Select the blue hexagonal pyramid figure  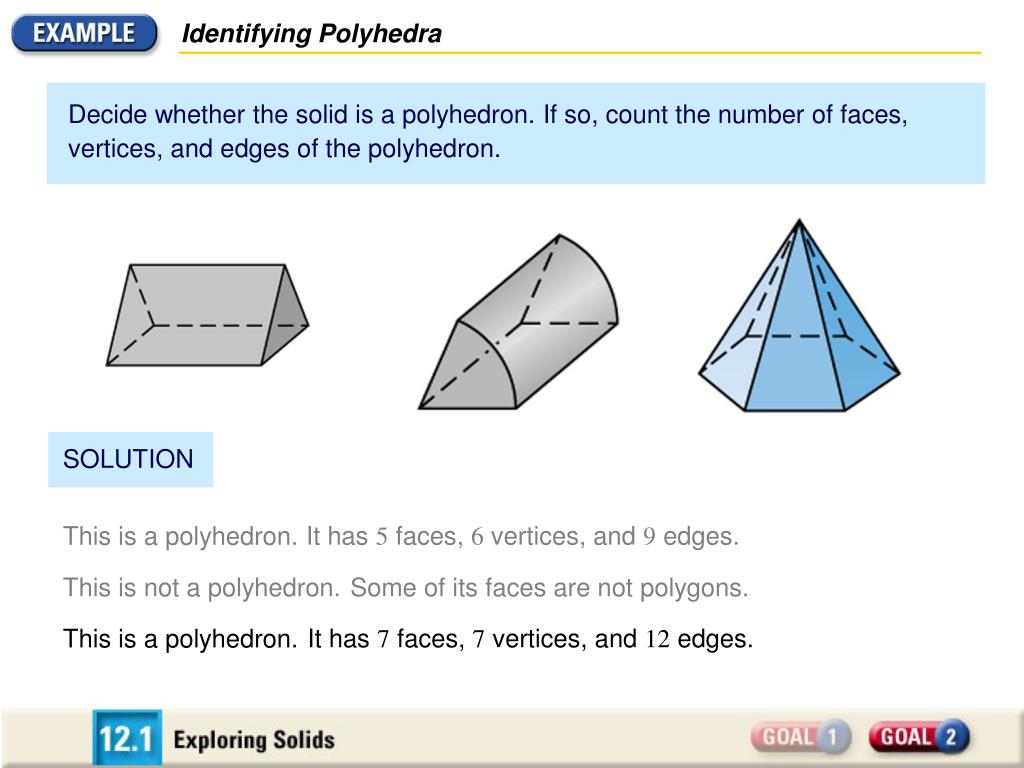(799, 315)
